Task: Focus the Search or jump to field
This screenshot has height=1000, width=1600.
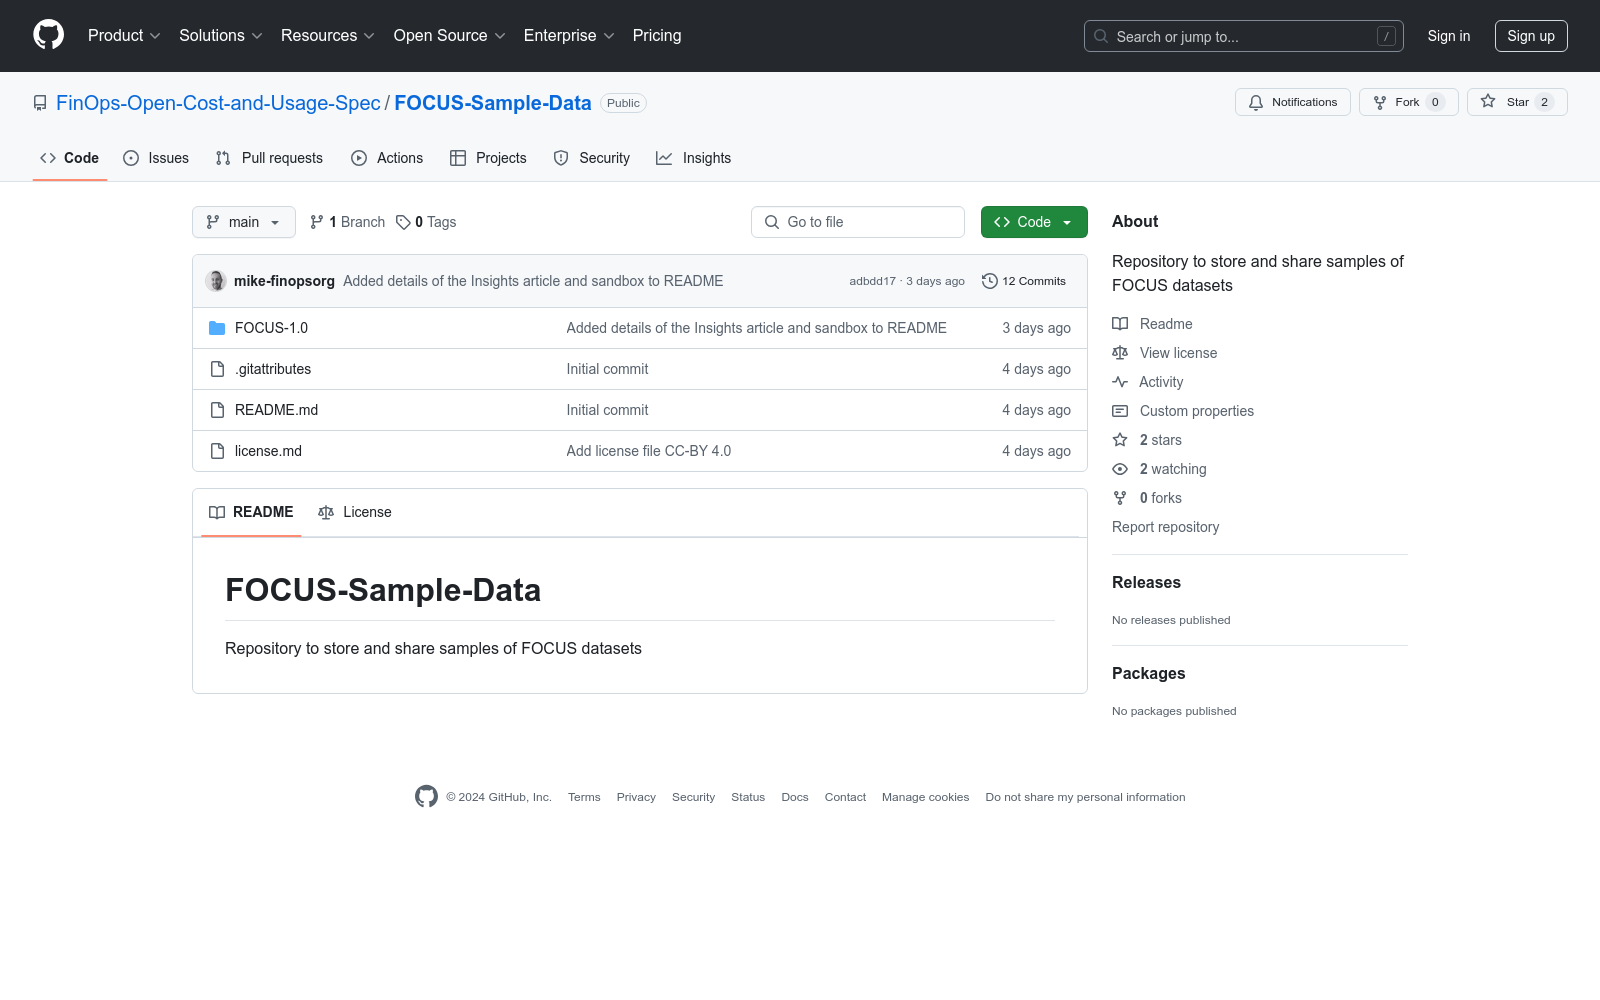Action: (x=1244, y=36)
